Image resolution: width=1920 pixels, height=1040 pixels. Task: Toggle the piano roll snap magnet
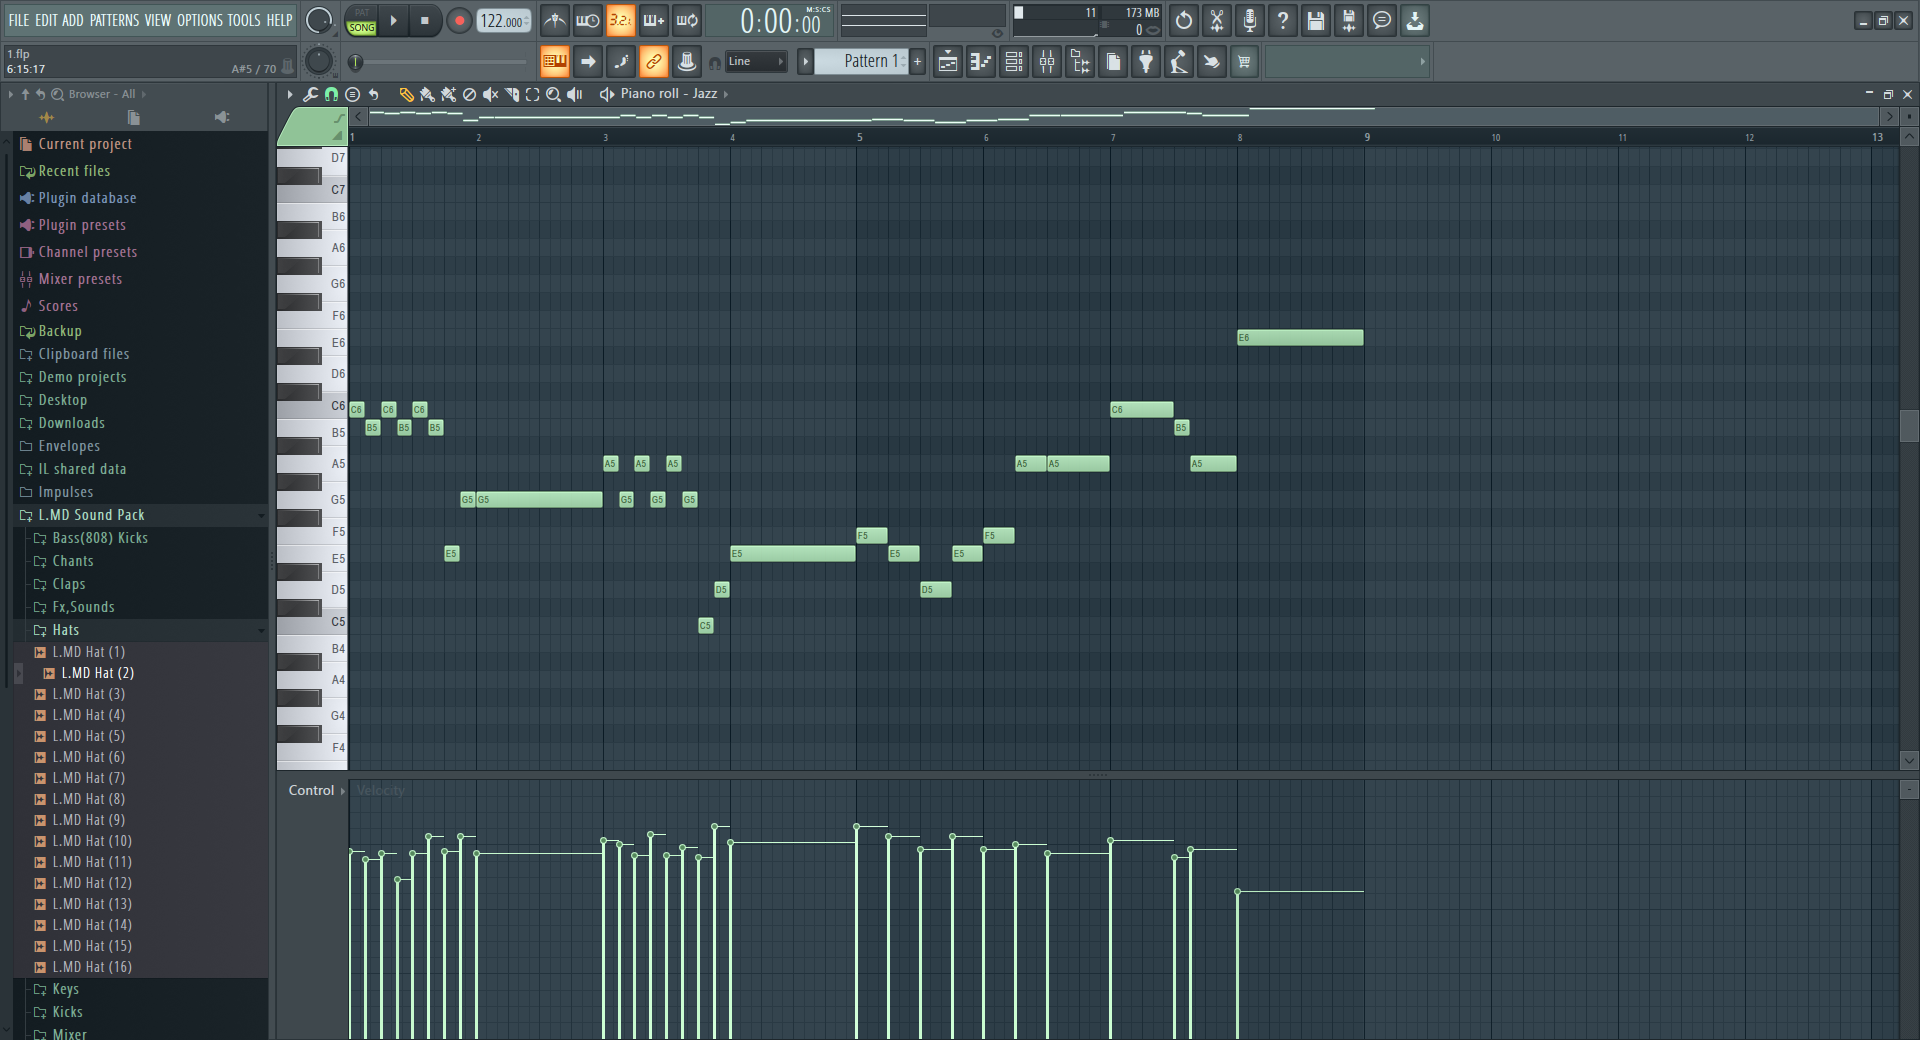[x=331, y=94]
